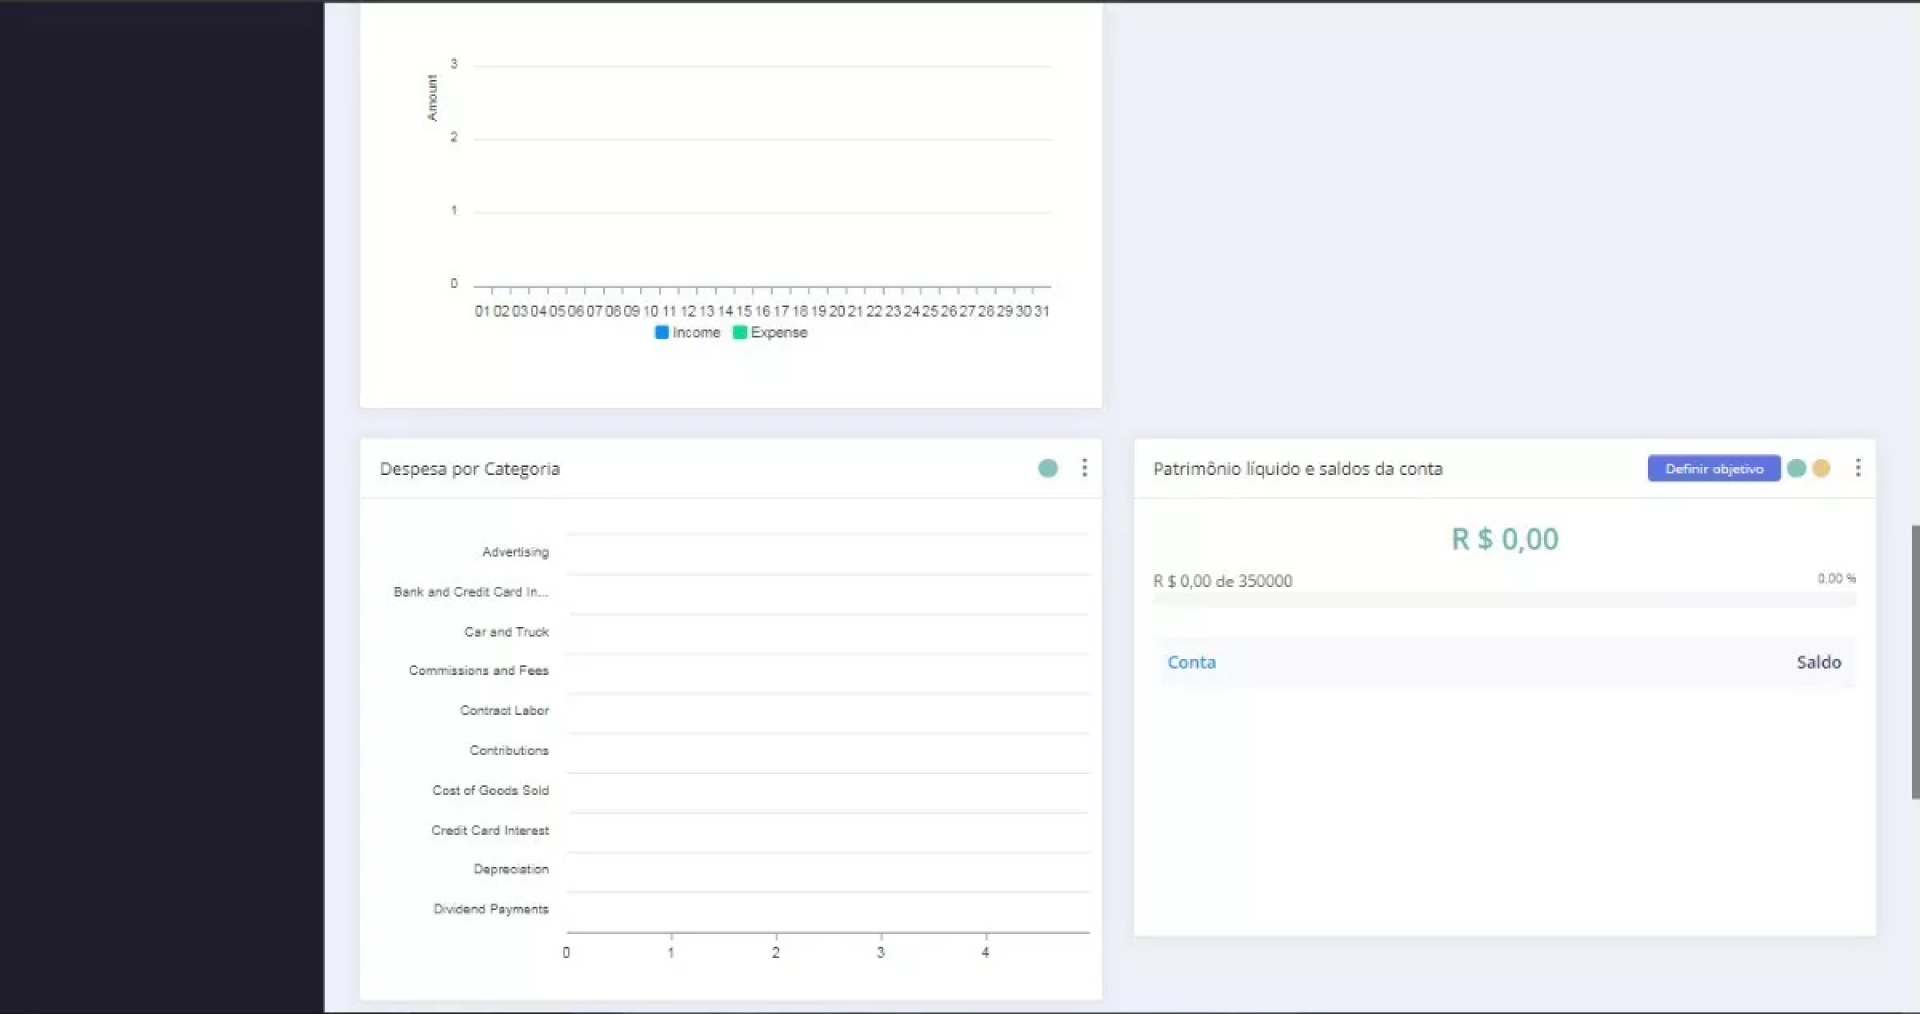The image size is (1920, 1014).
Task: Click the yellow circle in Patrimônio líquido header
Action: point(1821,468)
